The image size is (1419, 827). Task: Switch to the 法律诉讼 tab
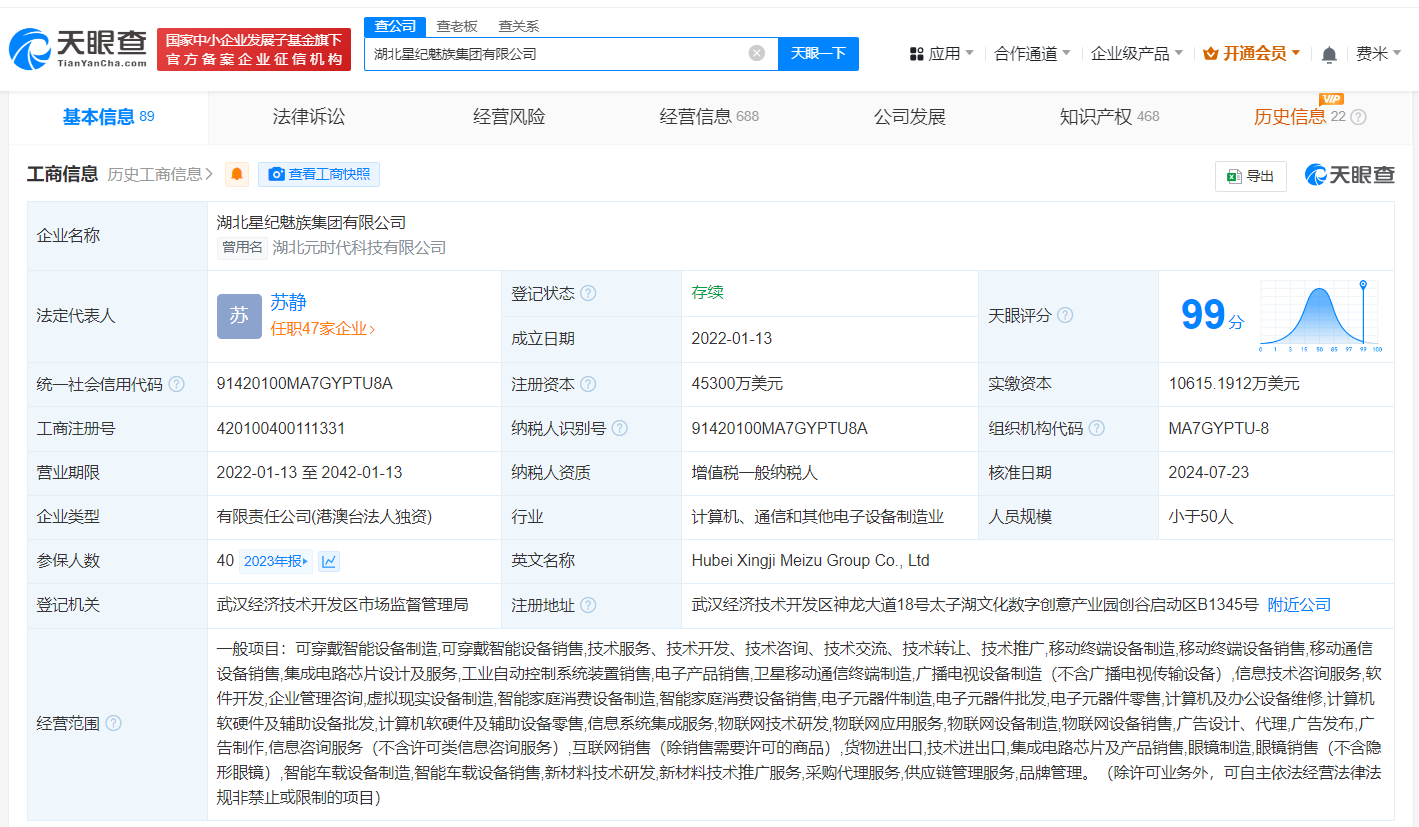(x=308, y=117)
